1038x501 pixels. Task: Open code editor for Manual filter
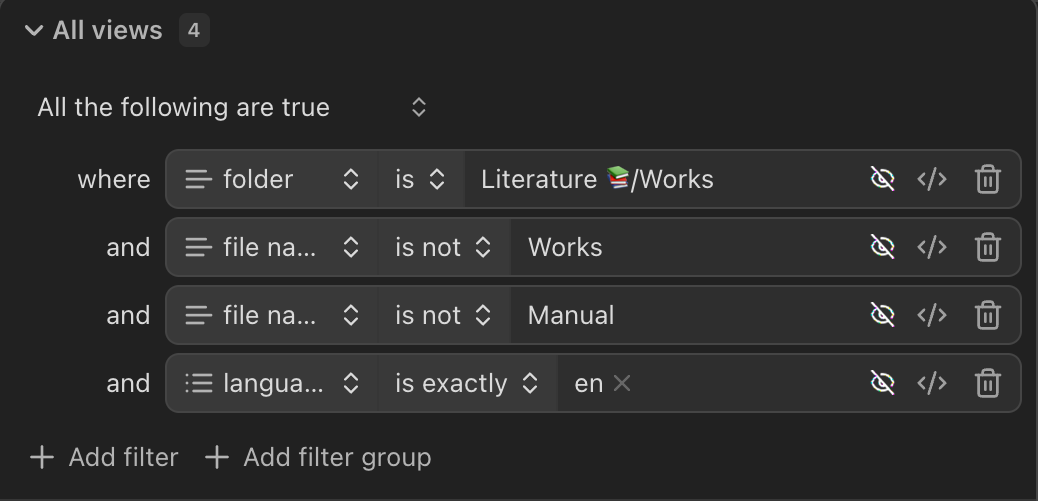tap(932, 316)
